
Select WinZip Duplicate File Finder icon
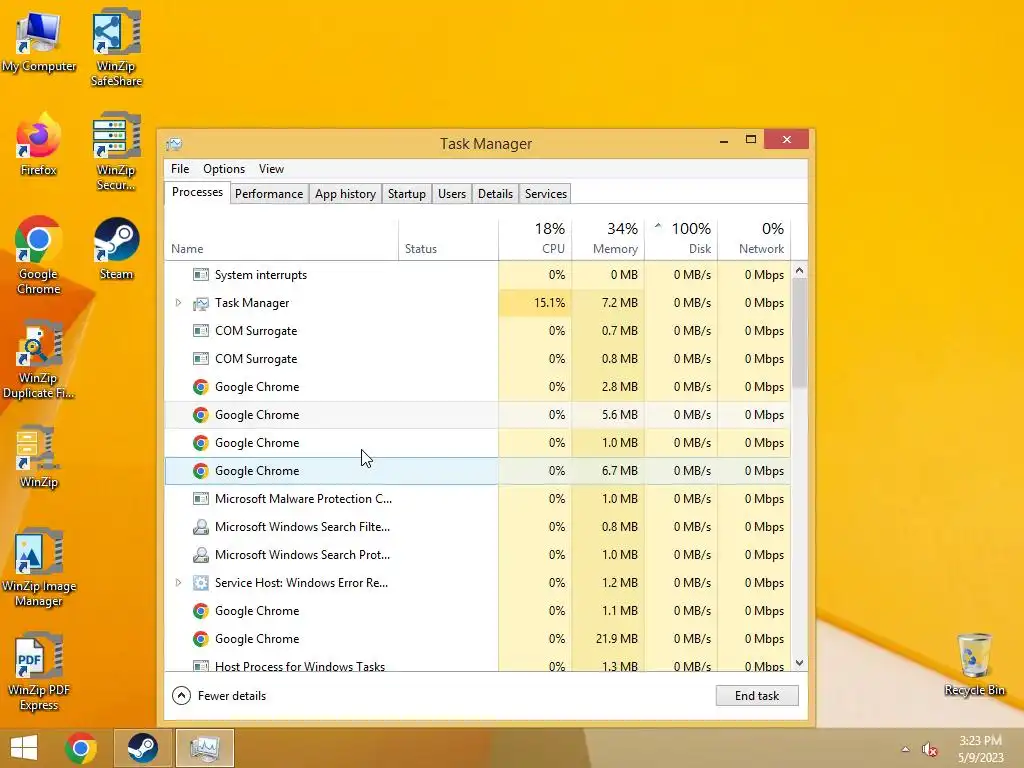click(x=39, y=360)
